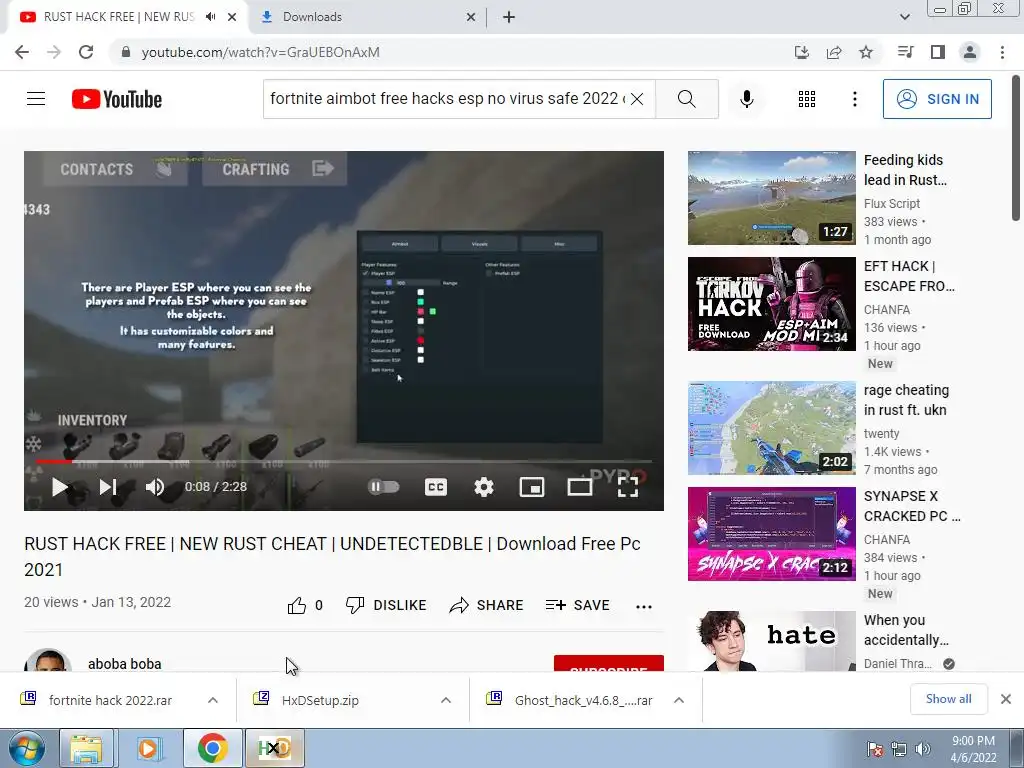Toggle the autoplay switch
The height and width of the screenshot is (768, 1024).
(383, 487)
